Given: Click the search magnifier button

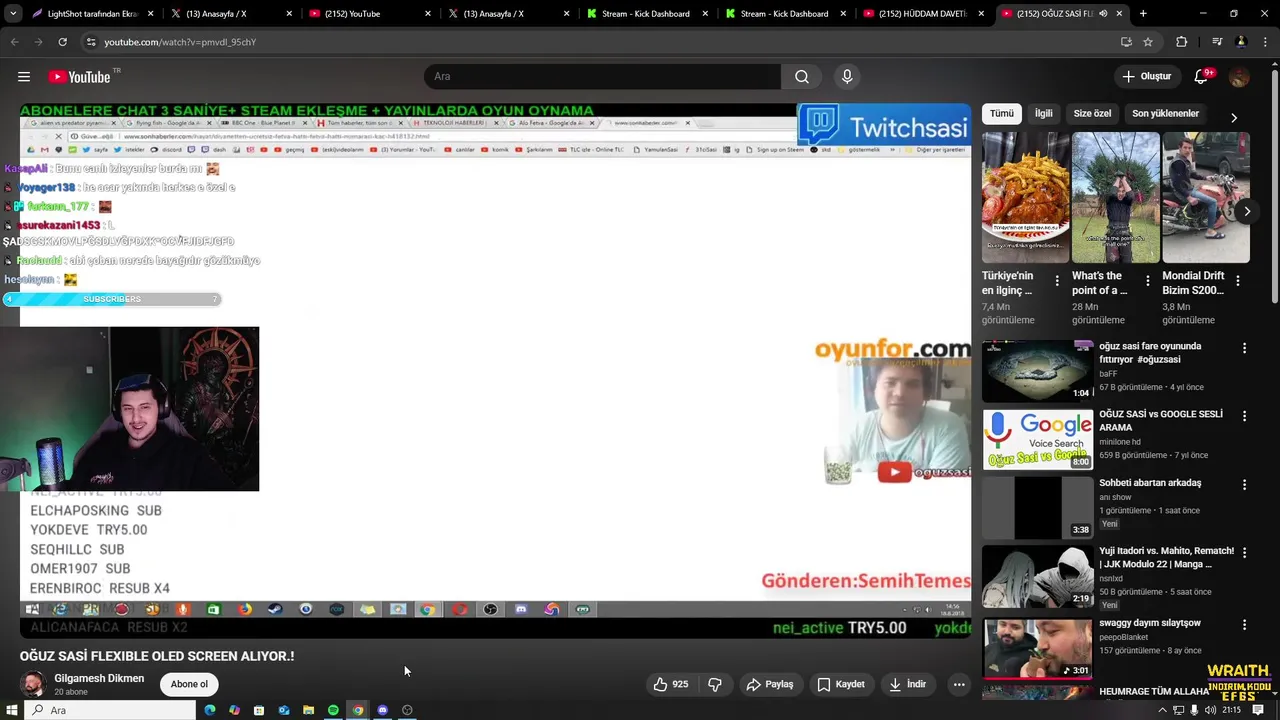Looking at the screenshot, I should click(802, 77).
